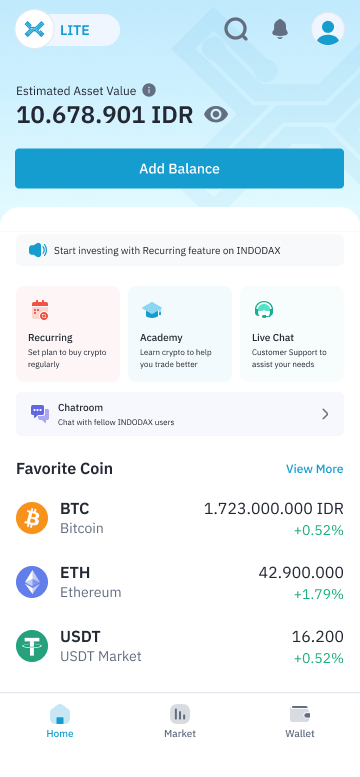Switch to the Wallet tab
The height and width of the screenshot is (777, 360).
(x=300, y=722)
